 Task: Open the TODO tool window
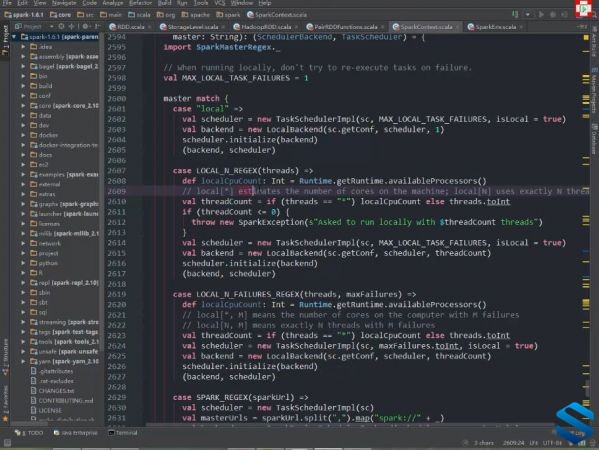pos(29,432)
